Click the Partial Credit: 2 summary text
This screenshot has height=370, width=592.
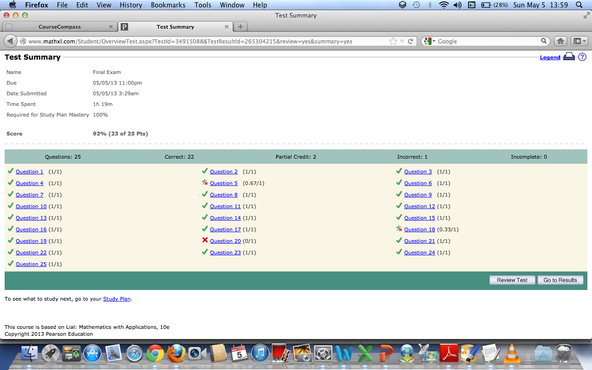pyautogui.click(x=296, y=157)
